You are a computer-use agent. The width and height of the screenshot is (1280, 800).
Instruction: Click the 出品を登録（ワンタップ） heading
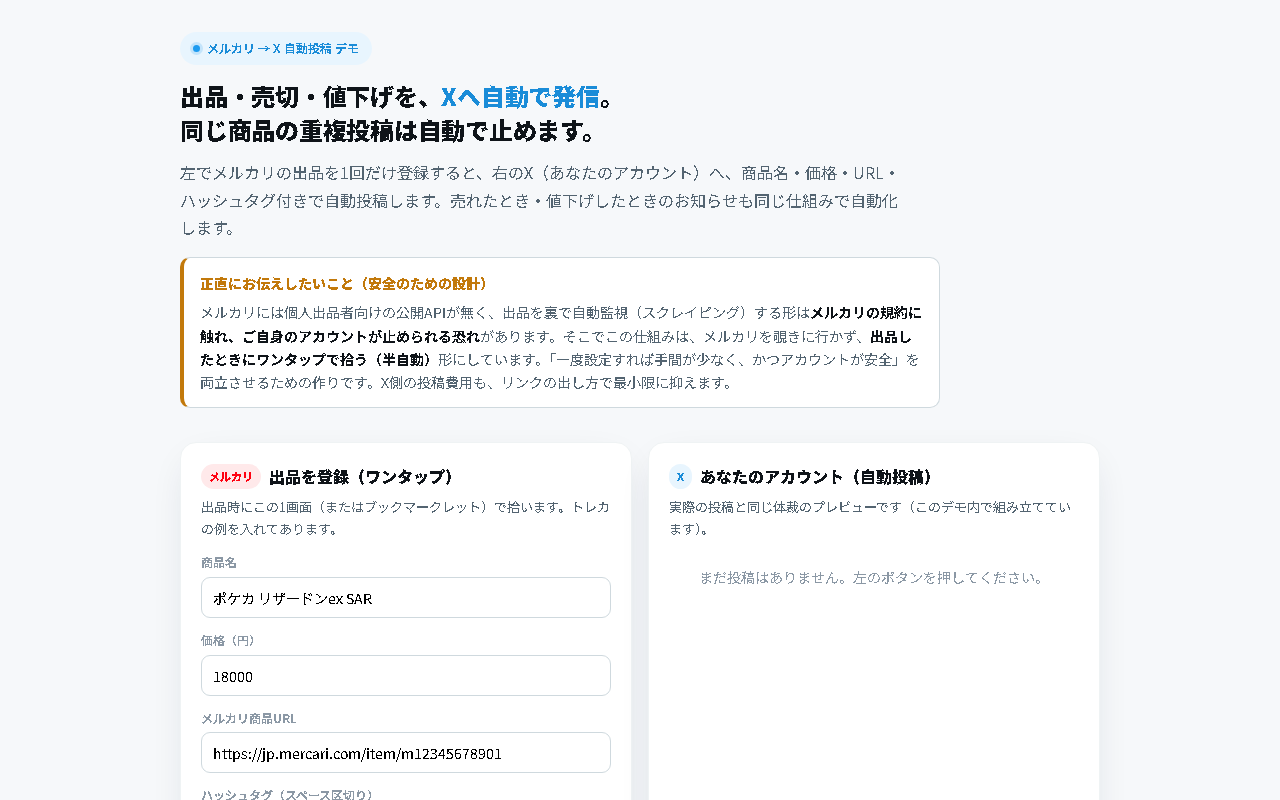click(x=362, y=477)
